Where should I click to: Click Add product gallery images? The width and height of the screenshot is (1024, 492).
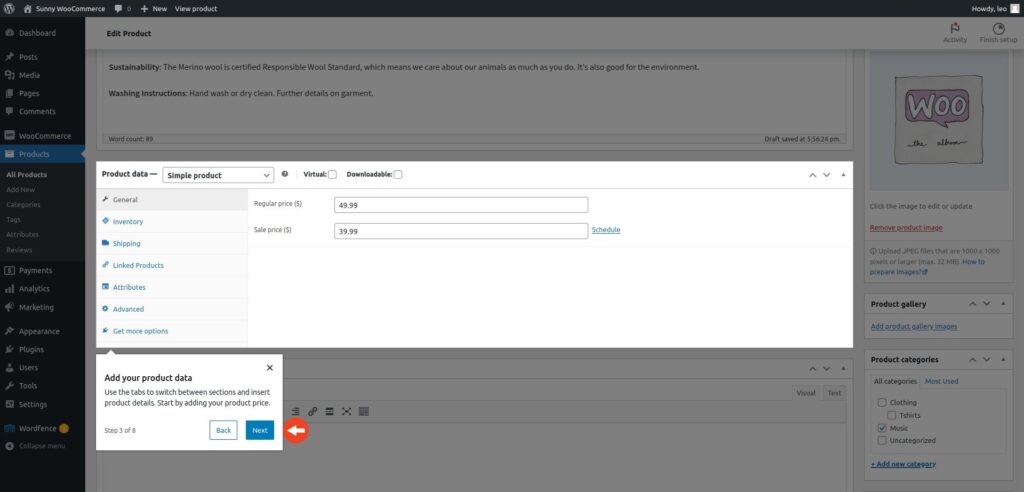click(914, 327)
